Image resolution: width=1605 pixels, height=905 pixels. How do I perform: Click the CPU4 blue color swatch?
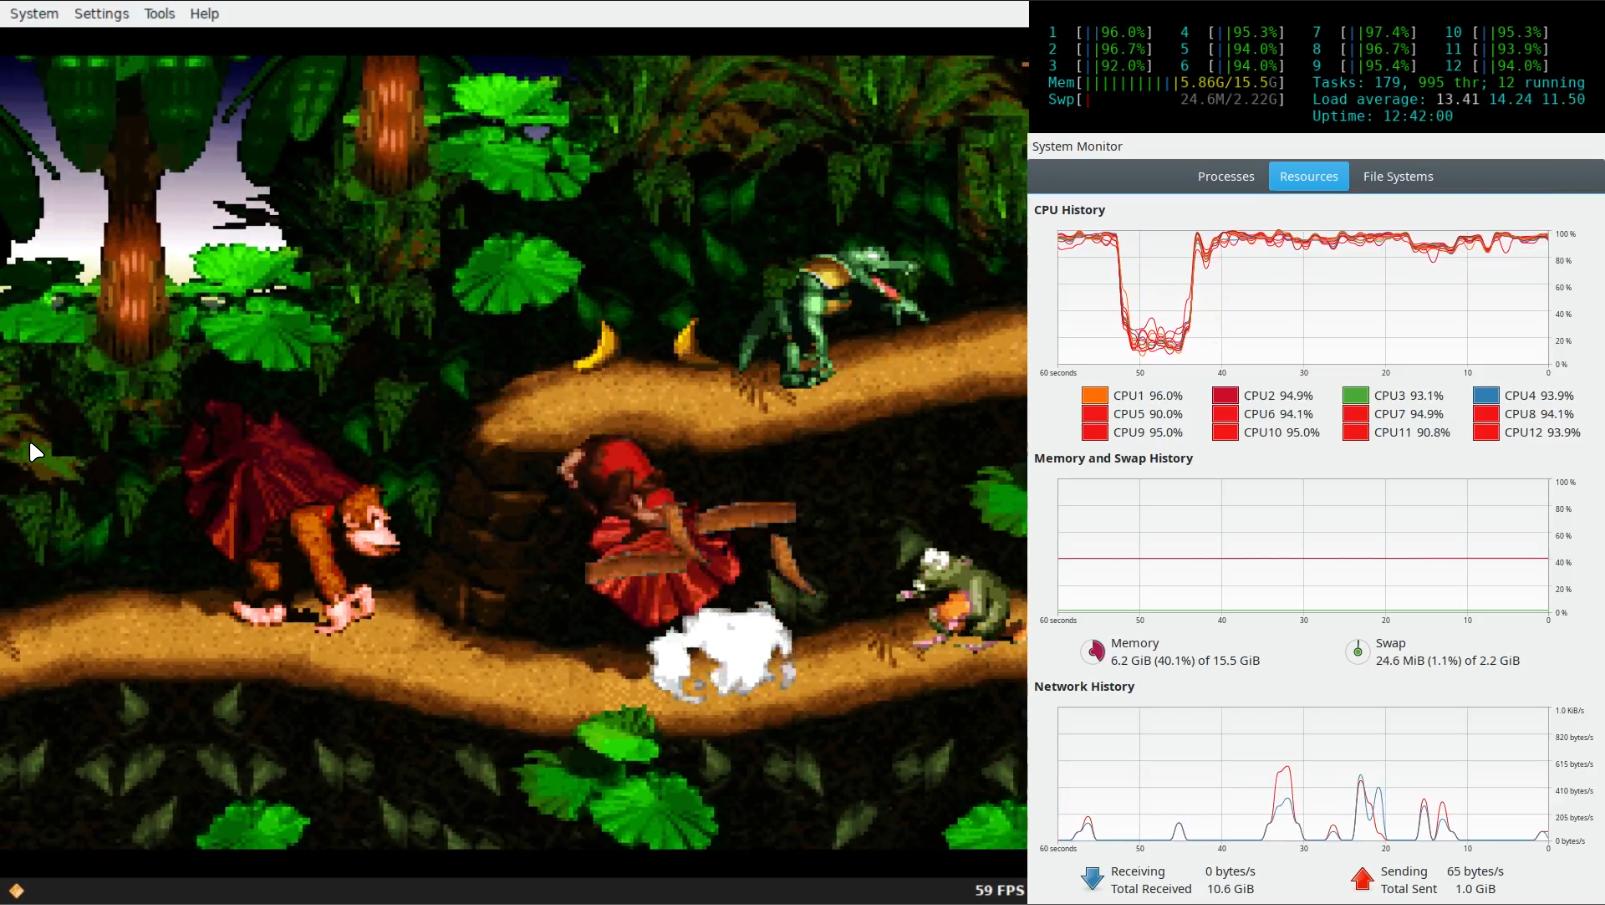[x=1486, y=395]
